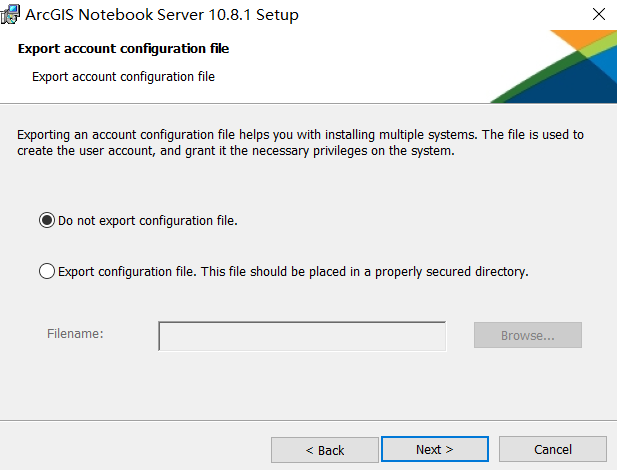Viewport: 617px width, 470px height.
Task: Click the paragraph beginning 'Exporting an account configuration file helps'
Action: click(x=300, y=143)
